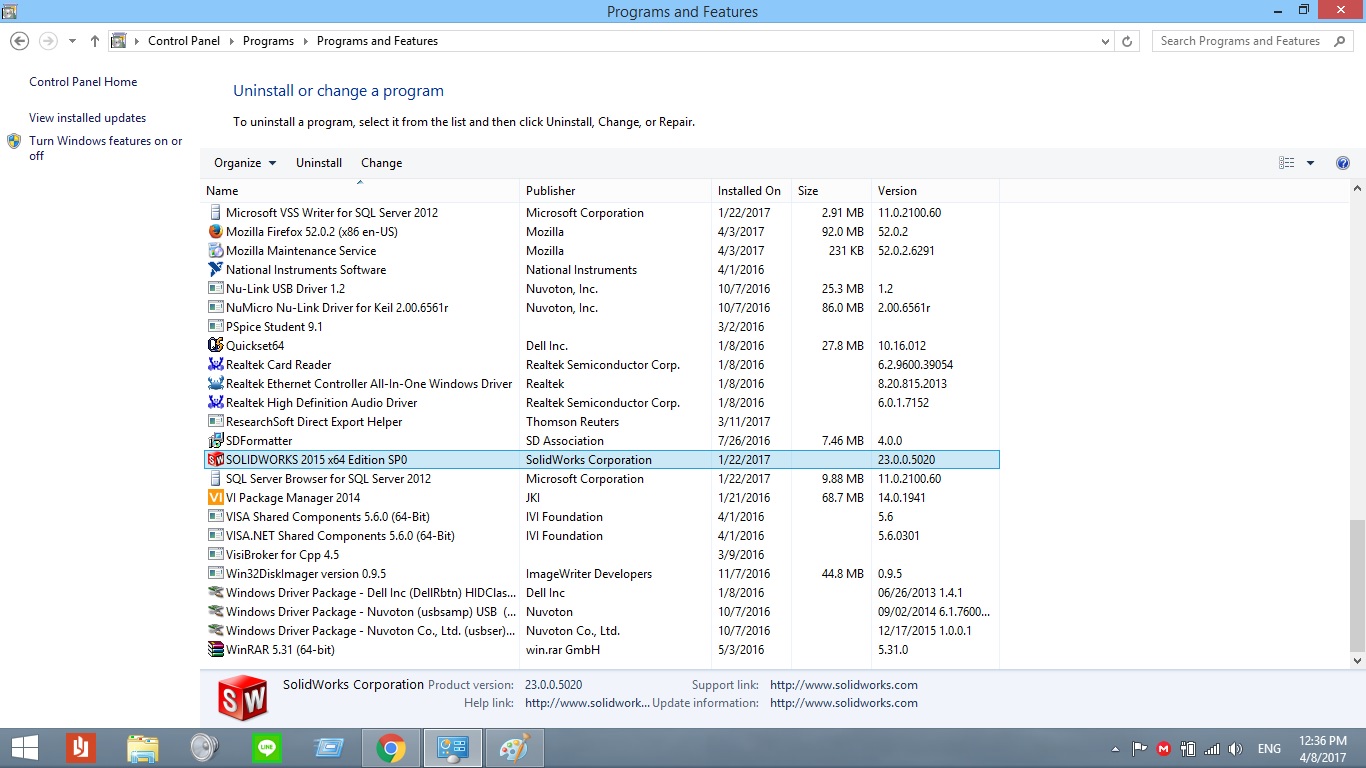This screenshot has width=1366, height=768.
Task: Open the Update information solidworks.com URL
Action: (x=844, y=703)
